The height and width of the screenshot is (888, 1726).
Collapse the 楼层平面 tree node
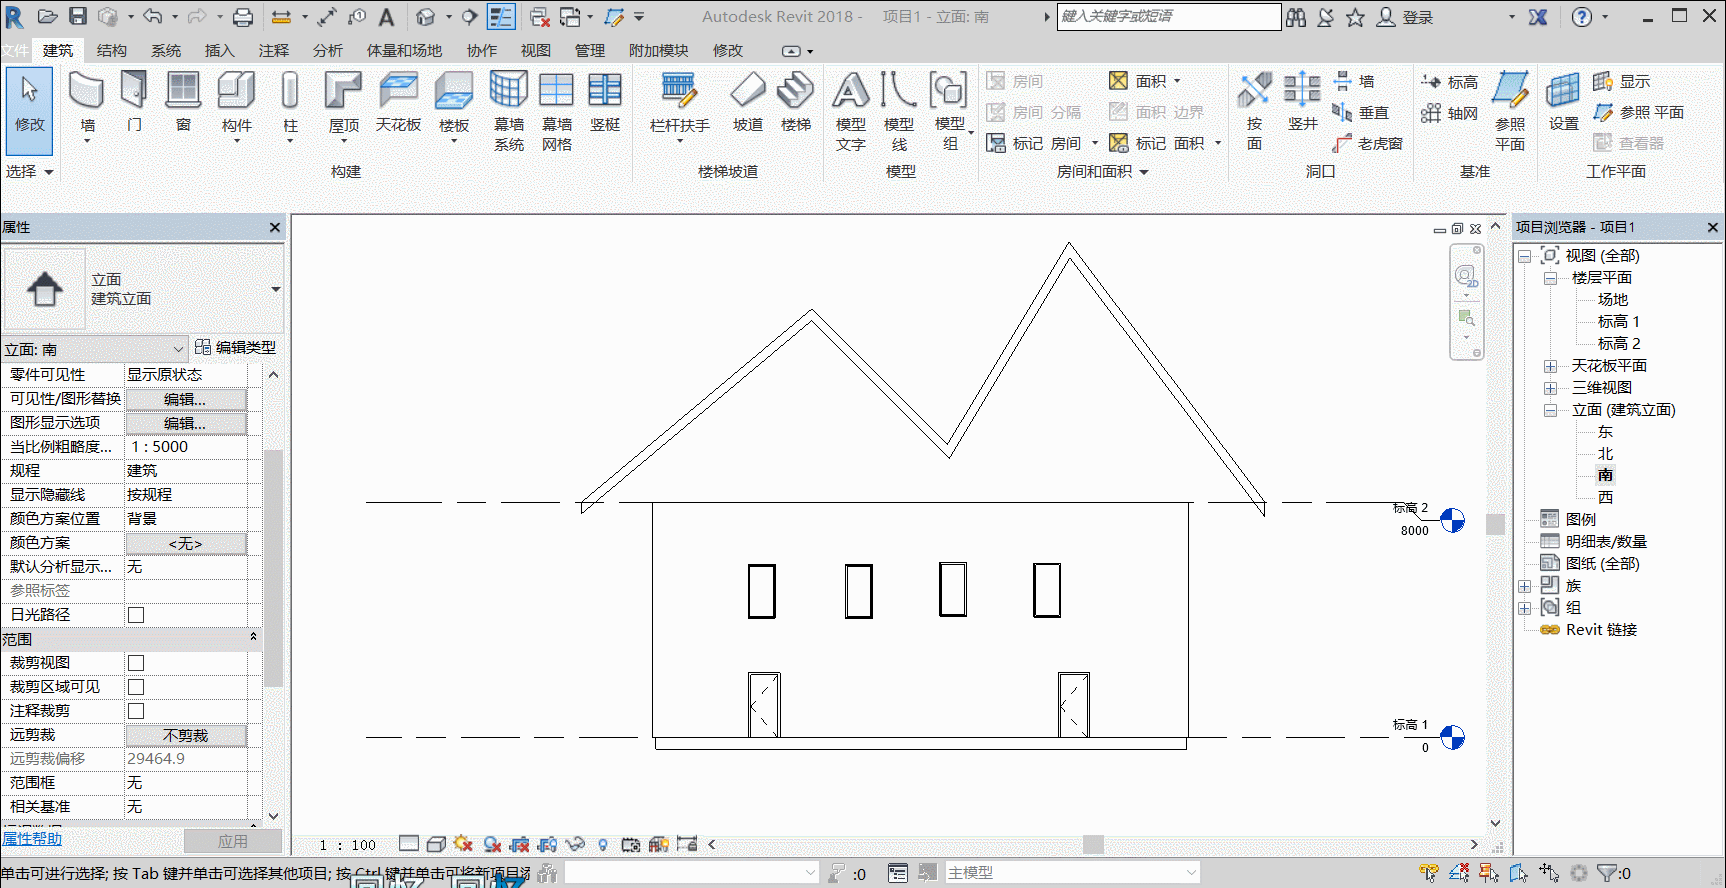click(1550, 278)
